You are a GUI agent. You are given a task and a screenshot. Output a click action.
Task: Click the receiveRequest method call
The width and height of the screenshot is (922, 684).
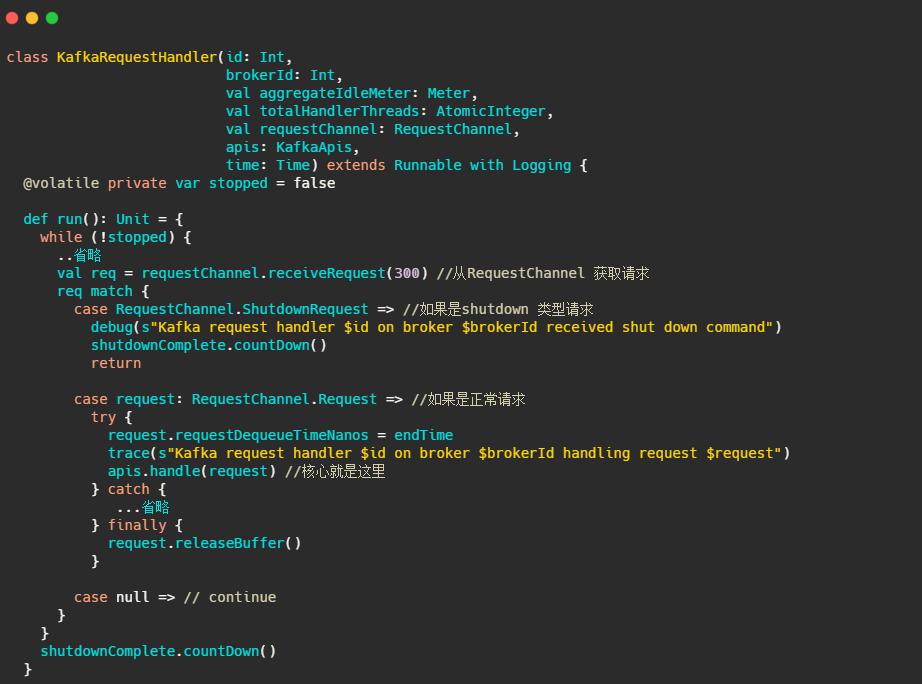tap(326, 273)
